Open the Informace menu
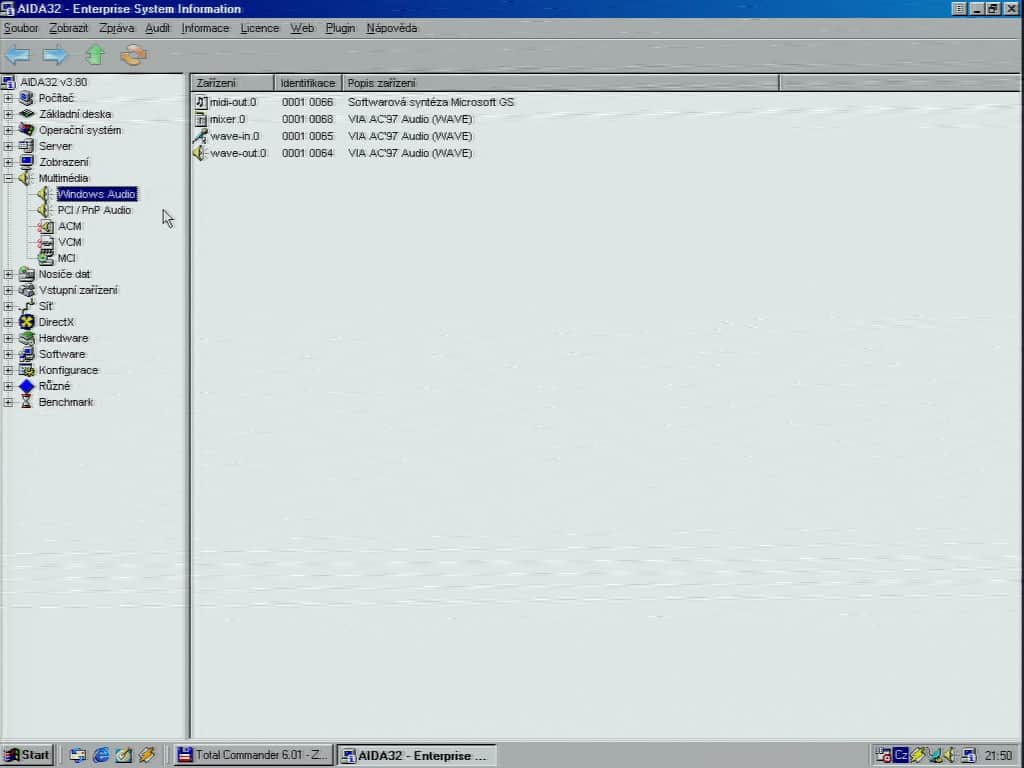1024x768 pixels. 205,28
